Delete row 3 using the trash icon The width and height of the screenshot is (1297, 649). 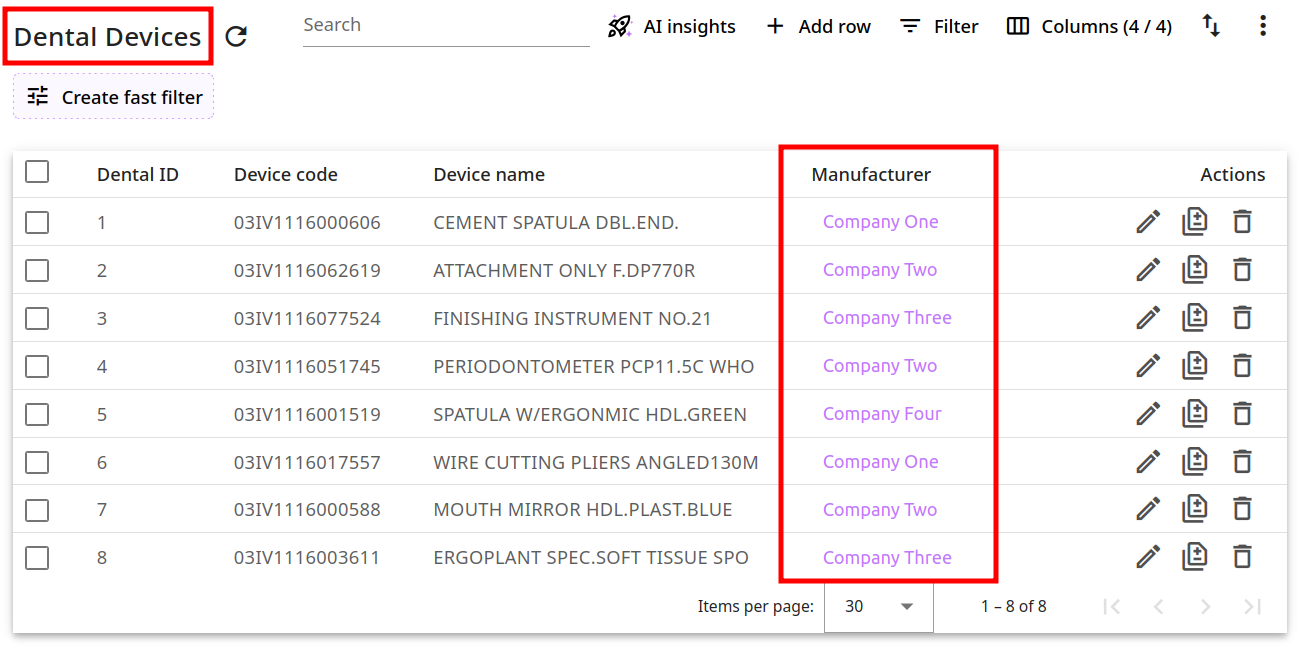coord(1242,318)
